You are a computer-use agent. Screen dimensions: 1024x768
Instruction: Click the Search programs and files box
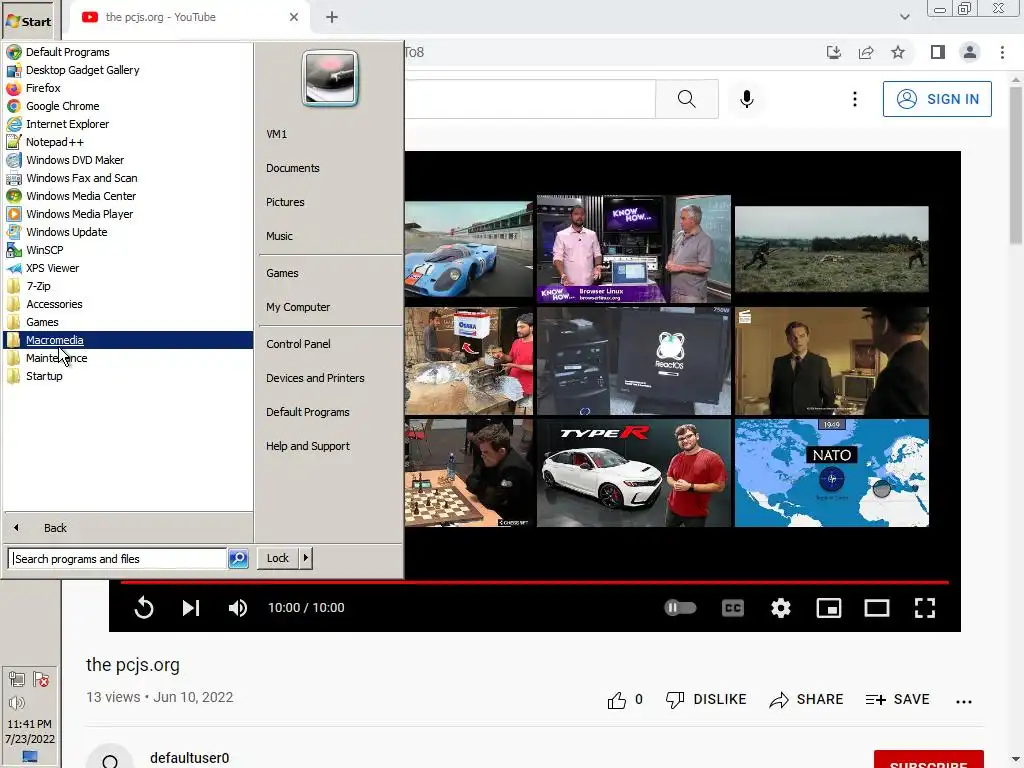point(118,558)
